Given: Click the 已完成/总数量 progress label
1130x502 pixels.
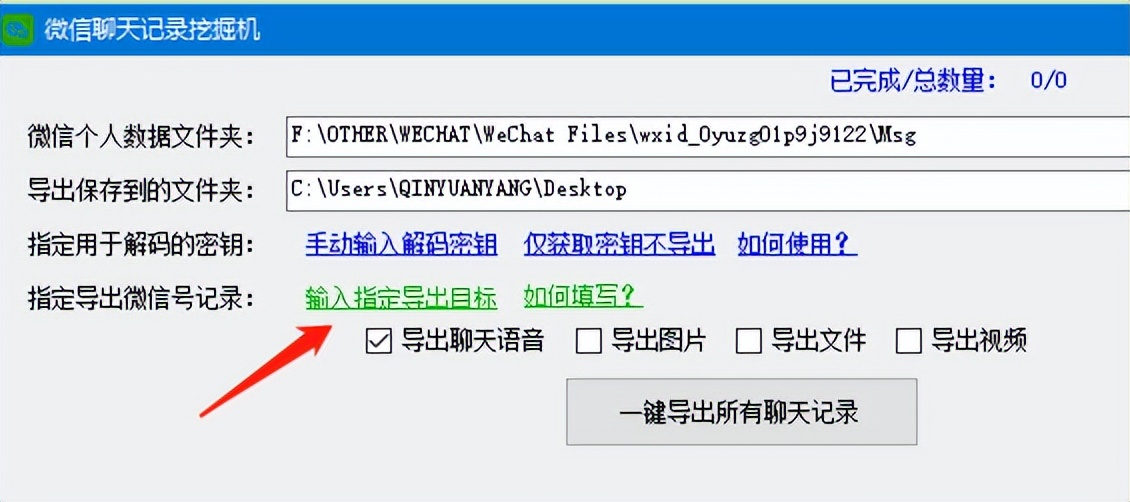Looking at the screenshot, I should 915,80.
